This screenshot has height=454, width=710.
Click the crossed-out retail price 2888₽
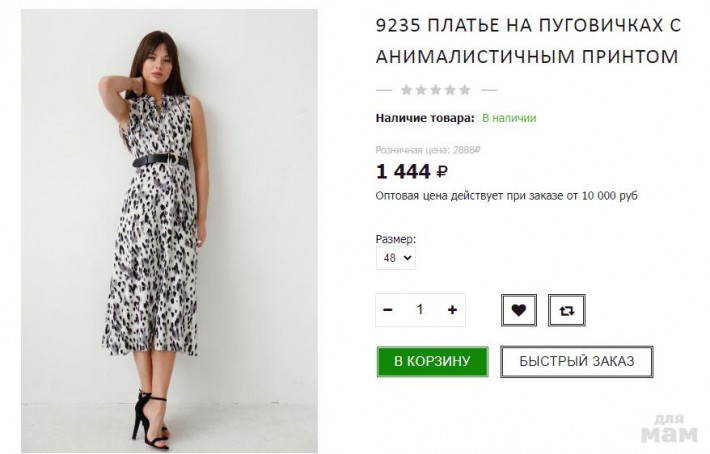tap(466, 149)
